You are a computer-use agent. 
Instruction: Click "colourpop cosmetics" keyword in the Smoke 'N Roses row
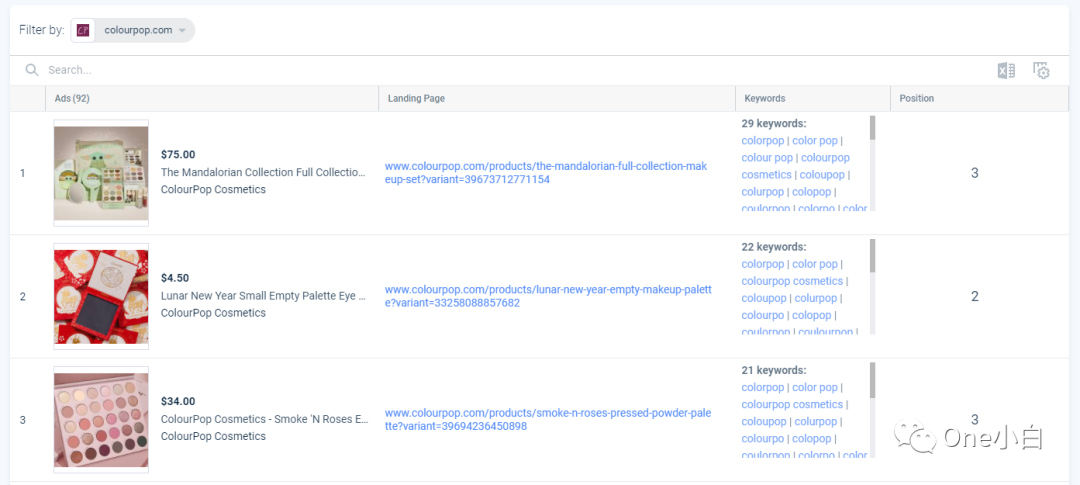click(792, 404)
